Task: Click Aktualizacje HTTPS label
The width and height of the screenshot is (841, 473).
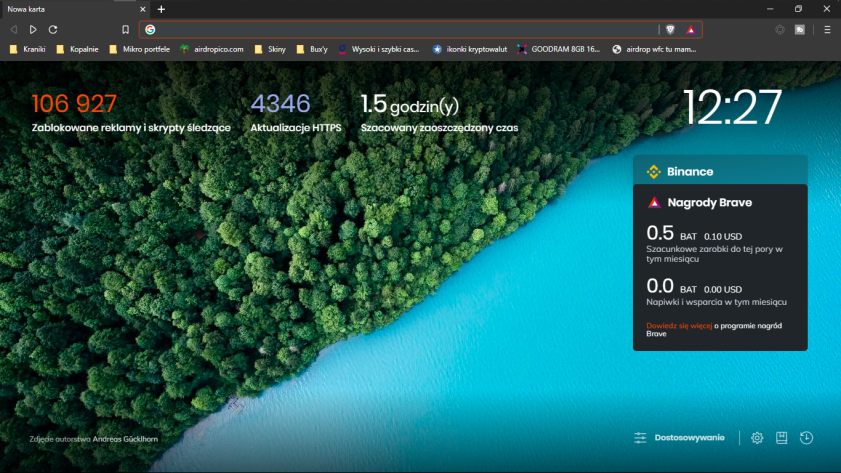Action: [296, 128]
